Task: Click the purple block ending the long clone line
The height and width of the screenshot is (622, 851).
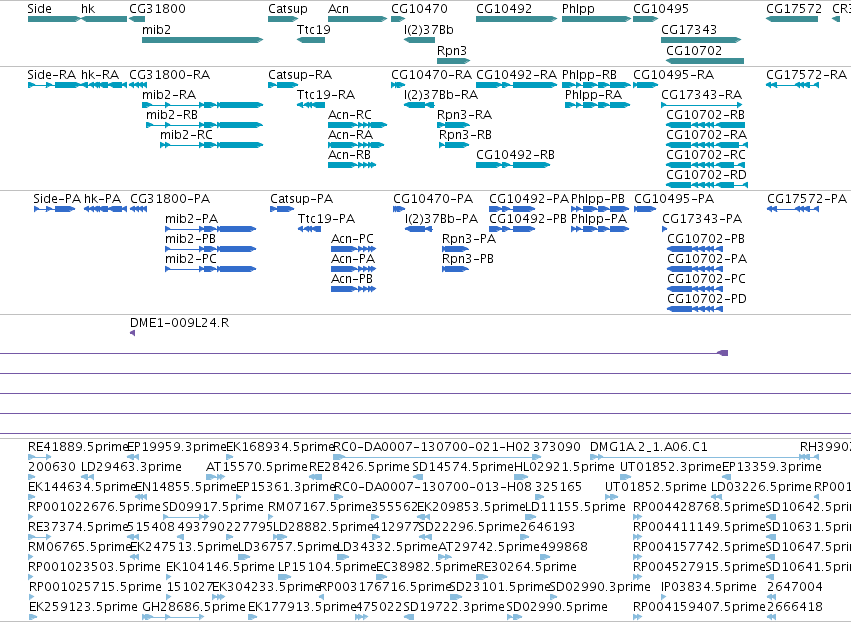Action: pyautogui.click(x=722, y=353)
